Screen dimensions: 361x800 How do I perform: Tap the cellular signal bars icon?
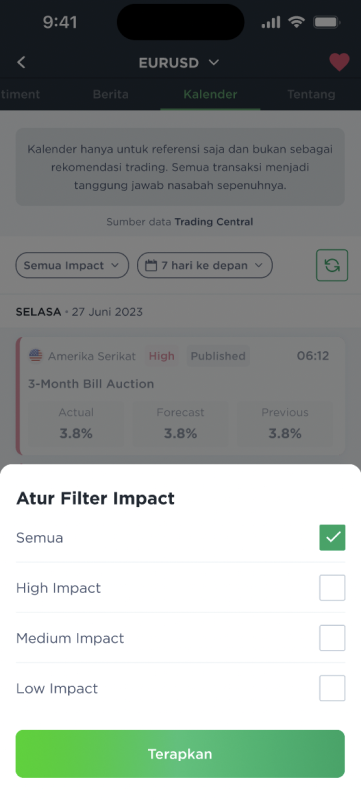click(x=271, y=22)
